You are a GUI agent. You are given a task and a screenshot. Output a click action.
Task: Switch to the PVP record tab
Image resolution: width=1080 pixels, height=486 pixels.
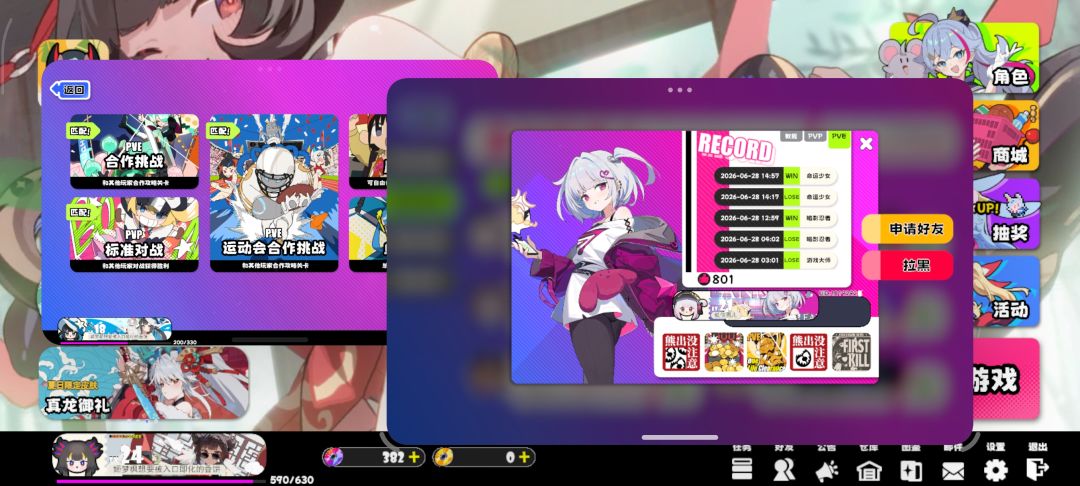point(815,136)
